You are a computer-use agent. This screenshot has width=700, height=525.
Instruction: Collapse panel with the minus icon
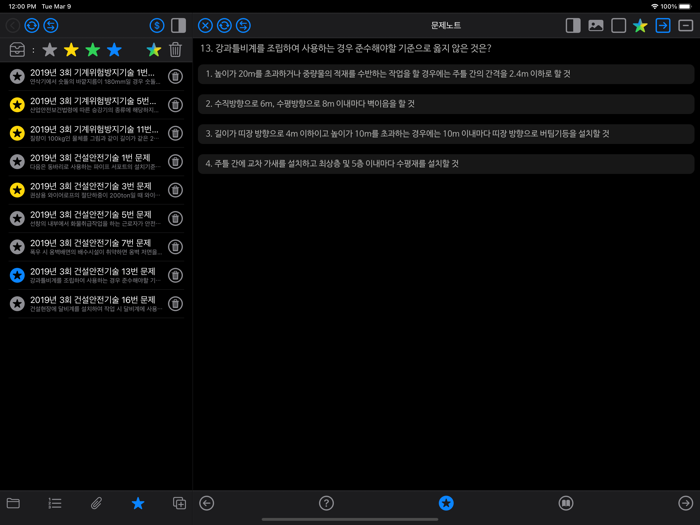pyautogui.click(x=685, y=25)
